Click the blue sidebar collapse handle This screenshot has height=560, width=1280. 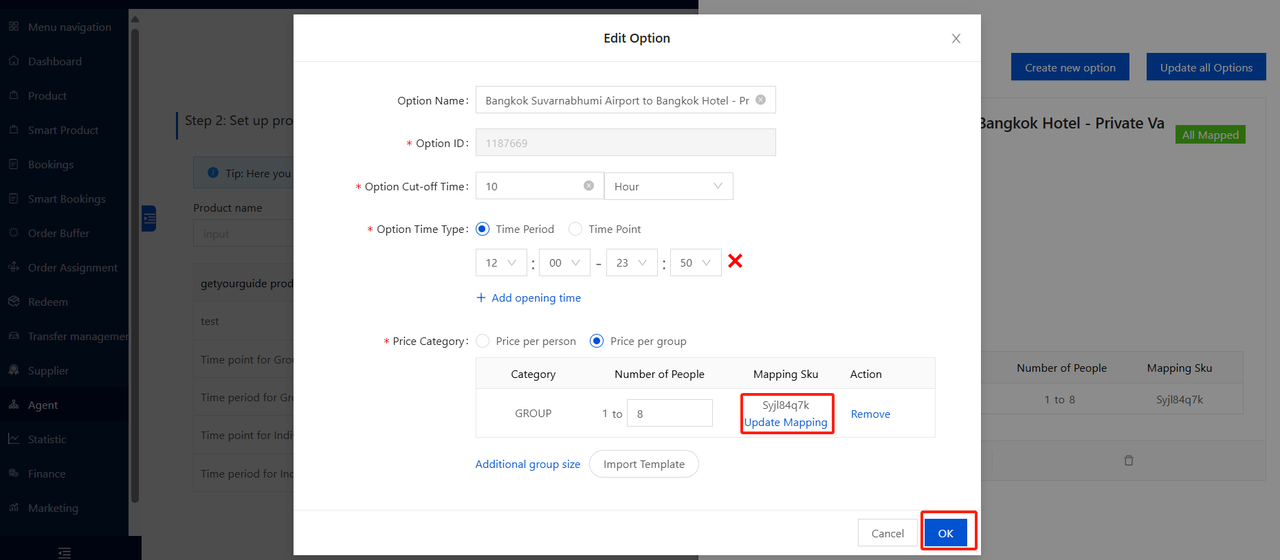pos(149,218)
